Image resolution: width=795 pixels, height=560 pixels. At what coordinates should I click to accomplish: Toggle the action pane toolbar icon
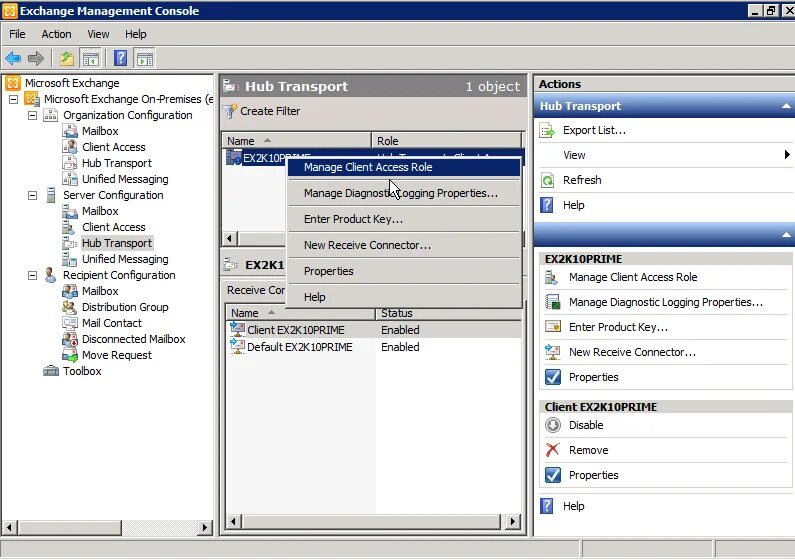tap(144, 58)
